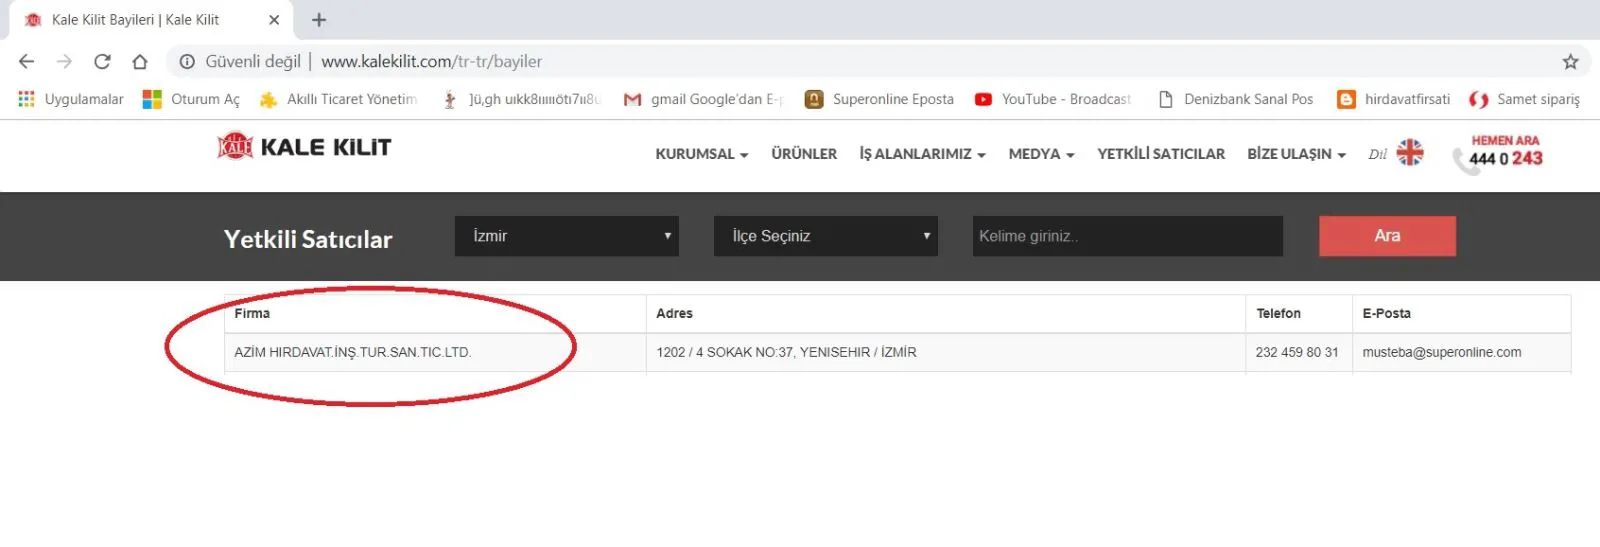
Task: Open the ÜRÜNLER menu item
Action: 804,154
